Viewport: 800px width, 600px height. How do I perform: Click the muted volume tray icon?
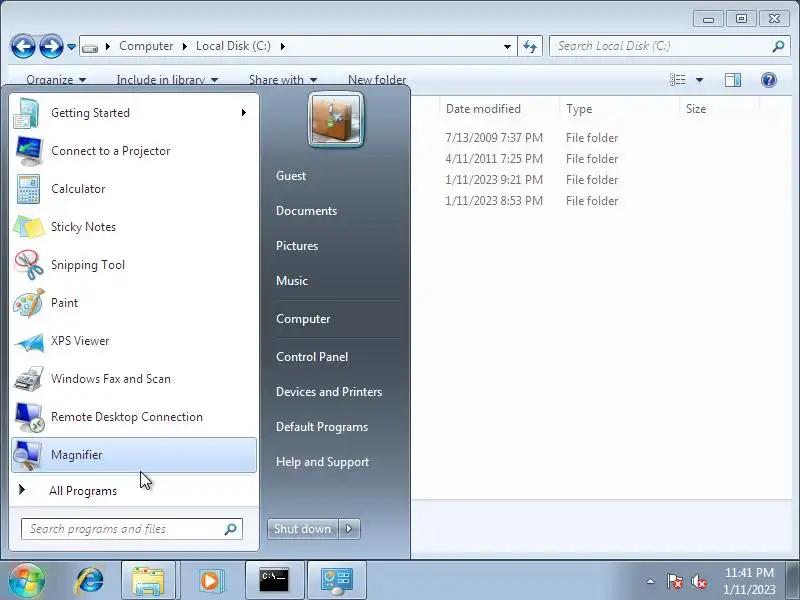point(699,581)
